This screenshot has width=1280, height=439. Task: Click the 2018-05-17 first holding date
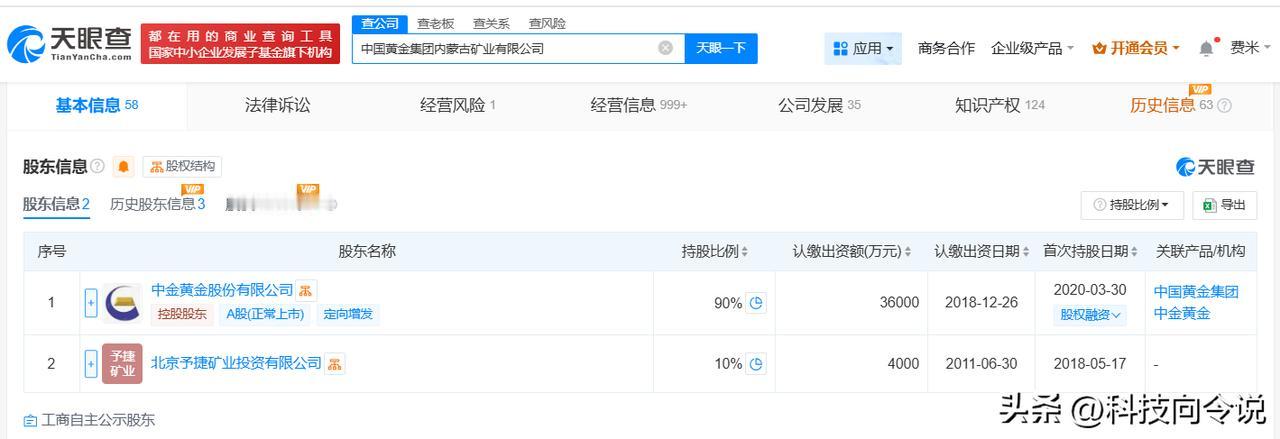(1089, 364)
